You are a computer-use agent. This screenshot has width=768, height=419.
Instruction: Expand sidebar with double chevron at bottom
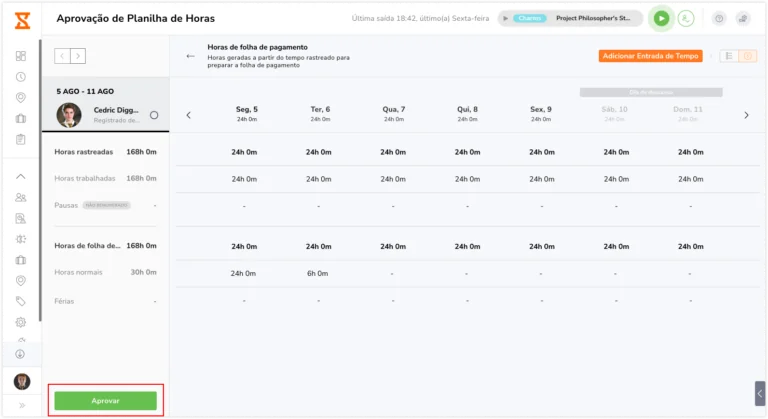click(x=22, y=405)
